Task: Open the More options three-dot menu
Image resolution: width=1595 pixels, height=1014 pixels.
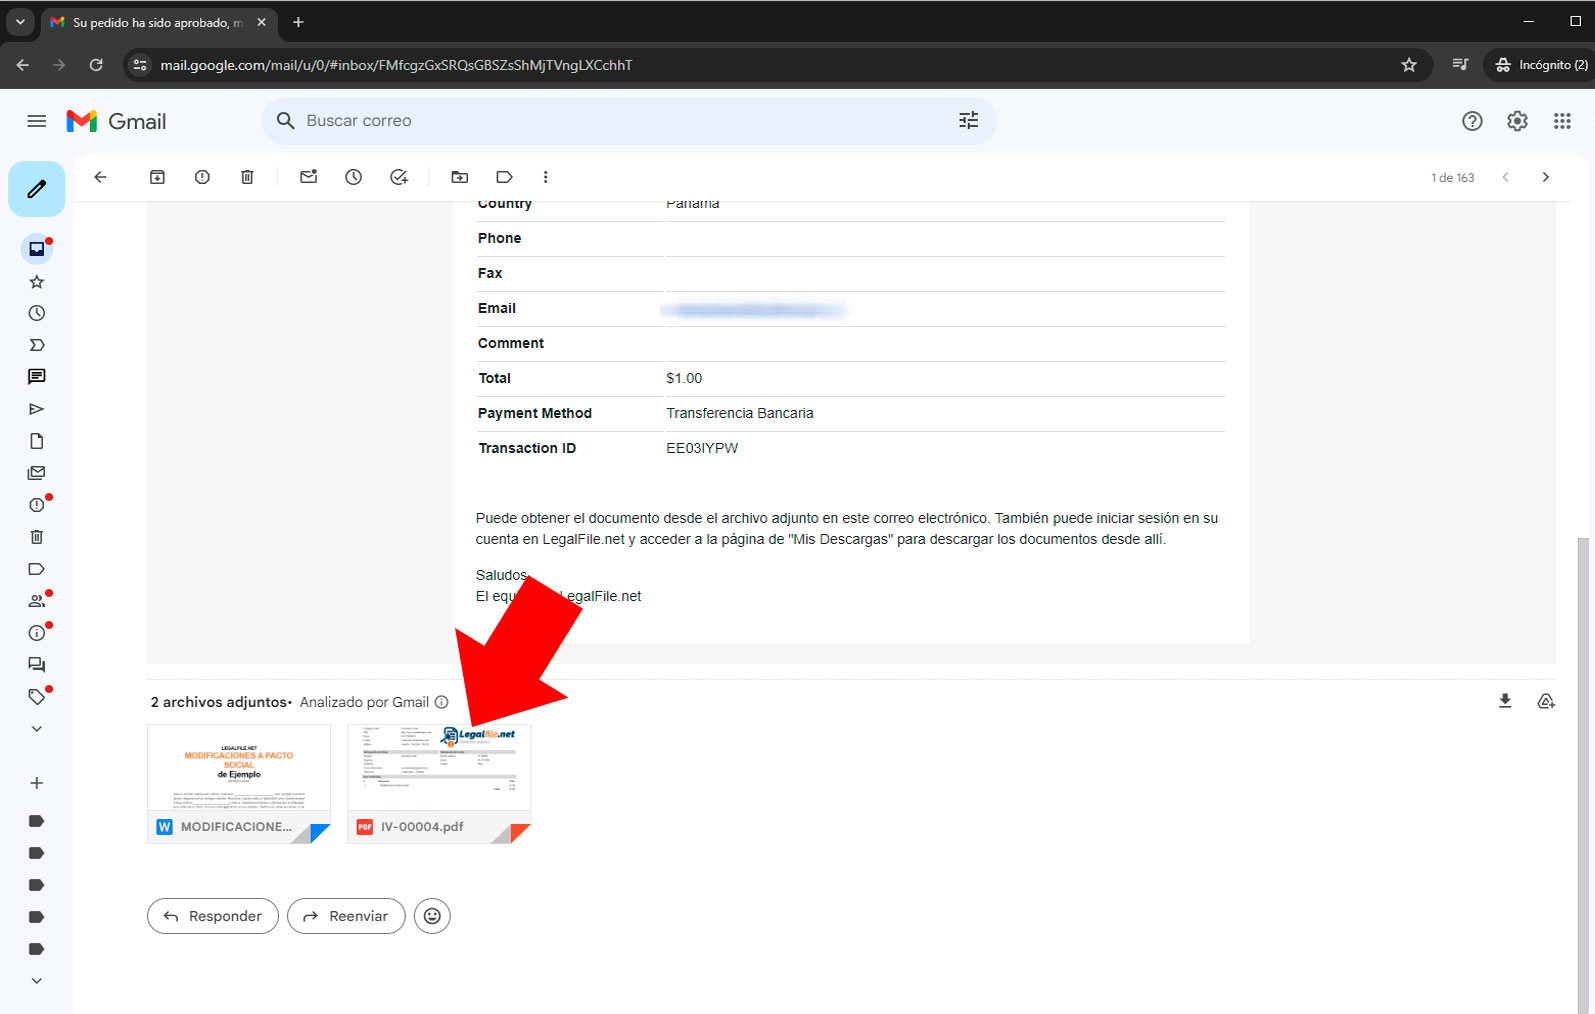Action: pyautogui.click(x=545, y=177)
